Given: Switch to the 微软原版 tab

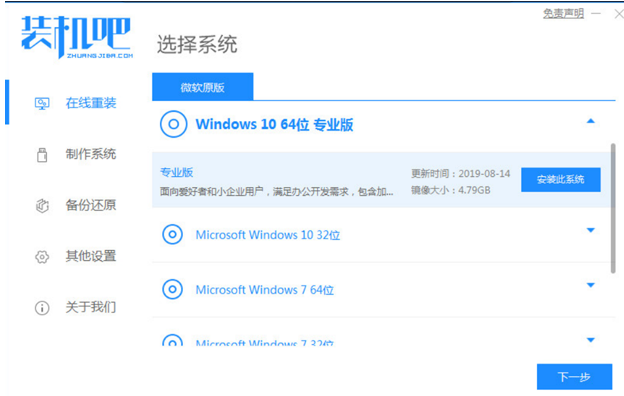Looking at the screenshot, I should (203, 87).
